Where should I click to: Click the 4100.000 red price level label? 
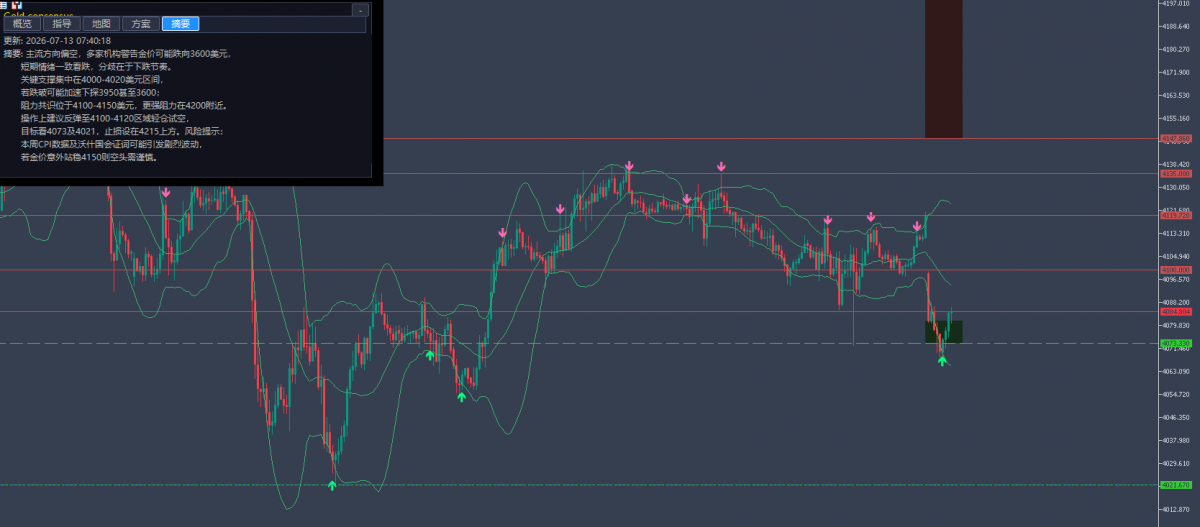(1175, 269)
